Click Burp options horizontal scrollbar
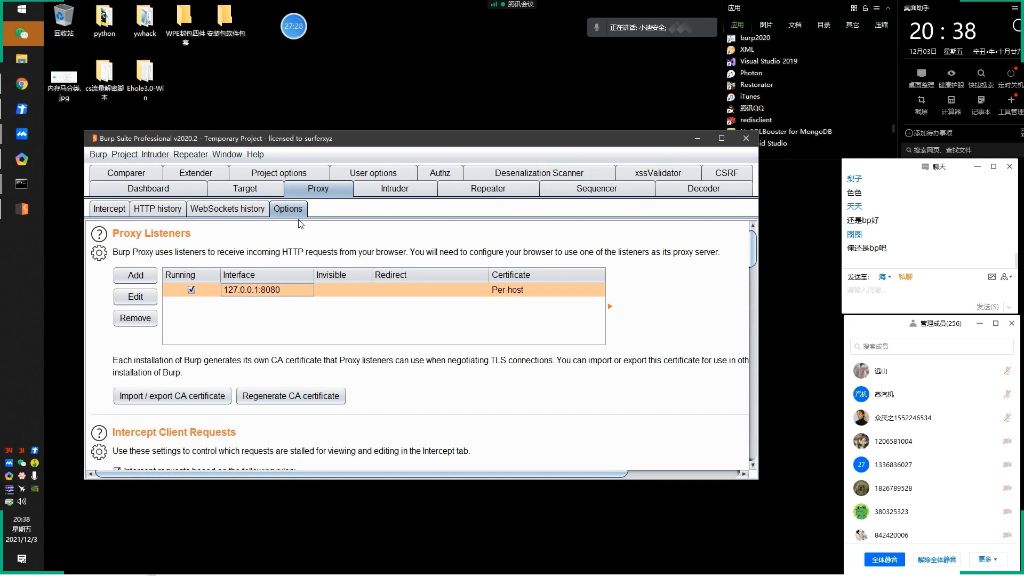 point(362,474)
